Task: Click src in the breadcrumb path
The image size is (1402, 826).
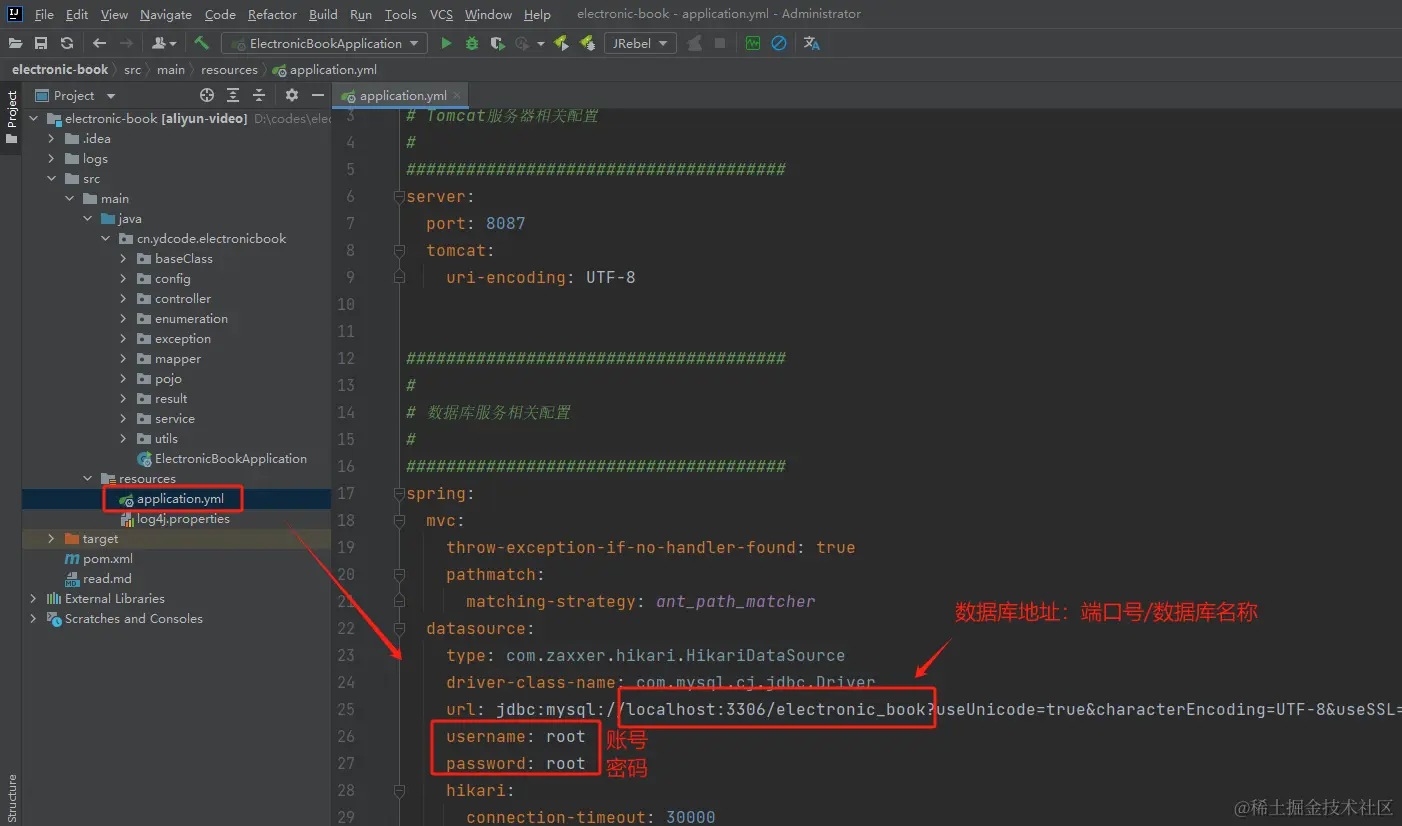Action: click(132, 69)
